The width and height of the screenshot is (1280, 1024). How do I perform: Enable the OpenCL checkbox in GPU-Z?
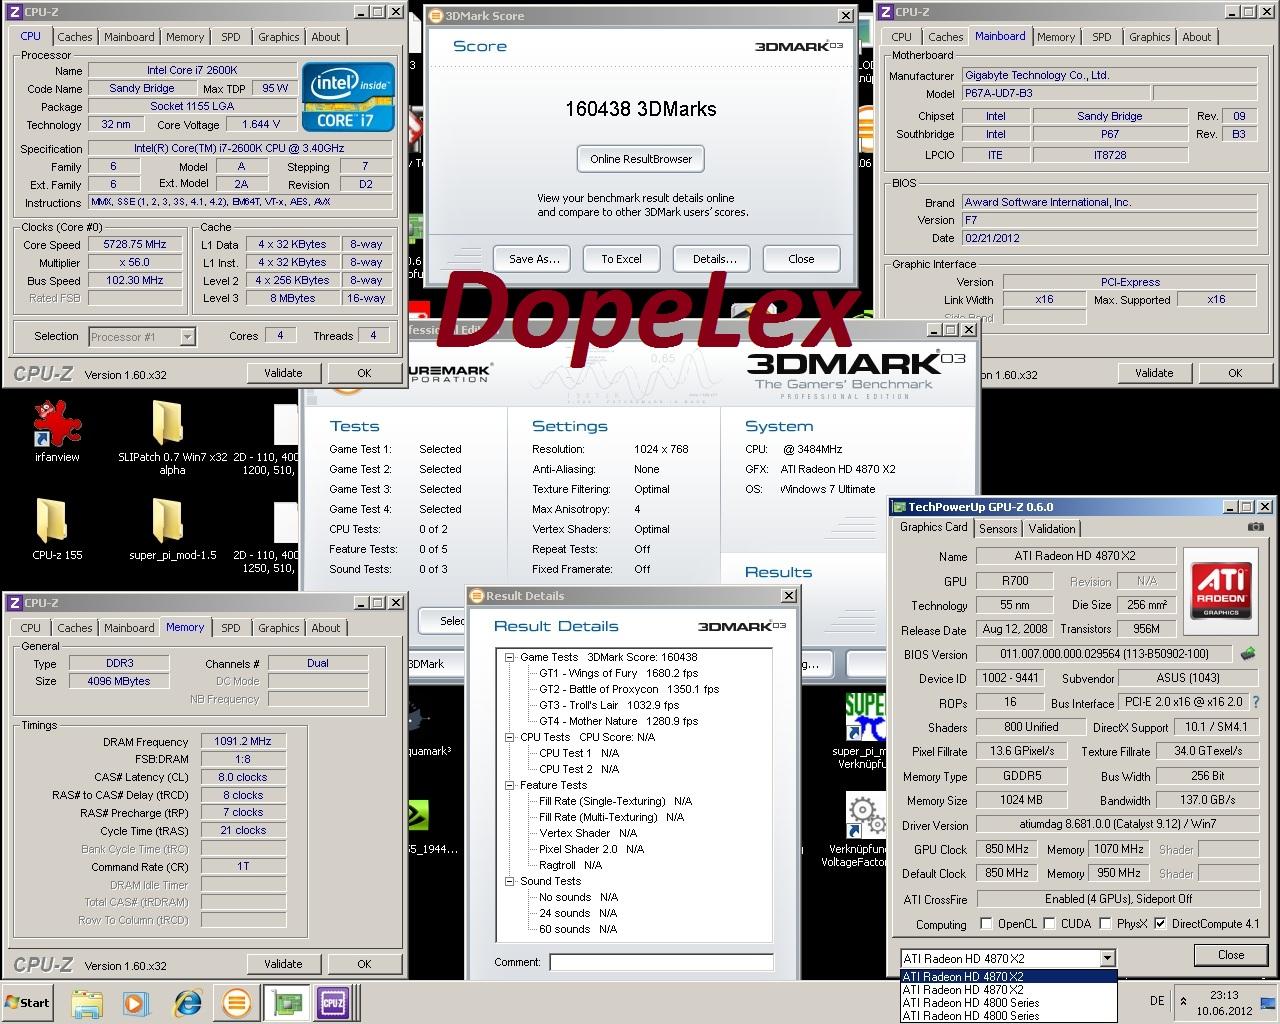click(987, 924)
